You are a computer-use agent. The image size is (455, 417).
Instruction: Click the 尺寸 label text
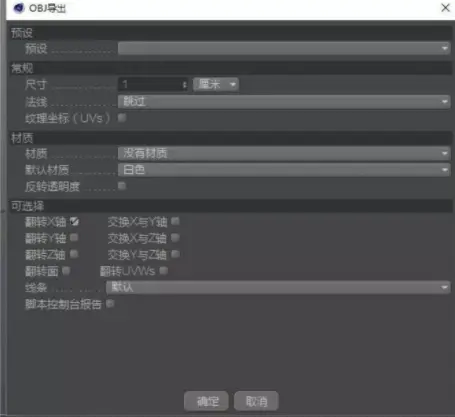click(35, 84)
